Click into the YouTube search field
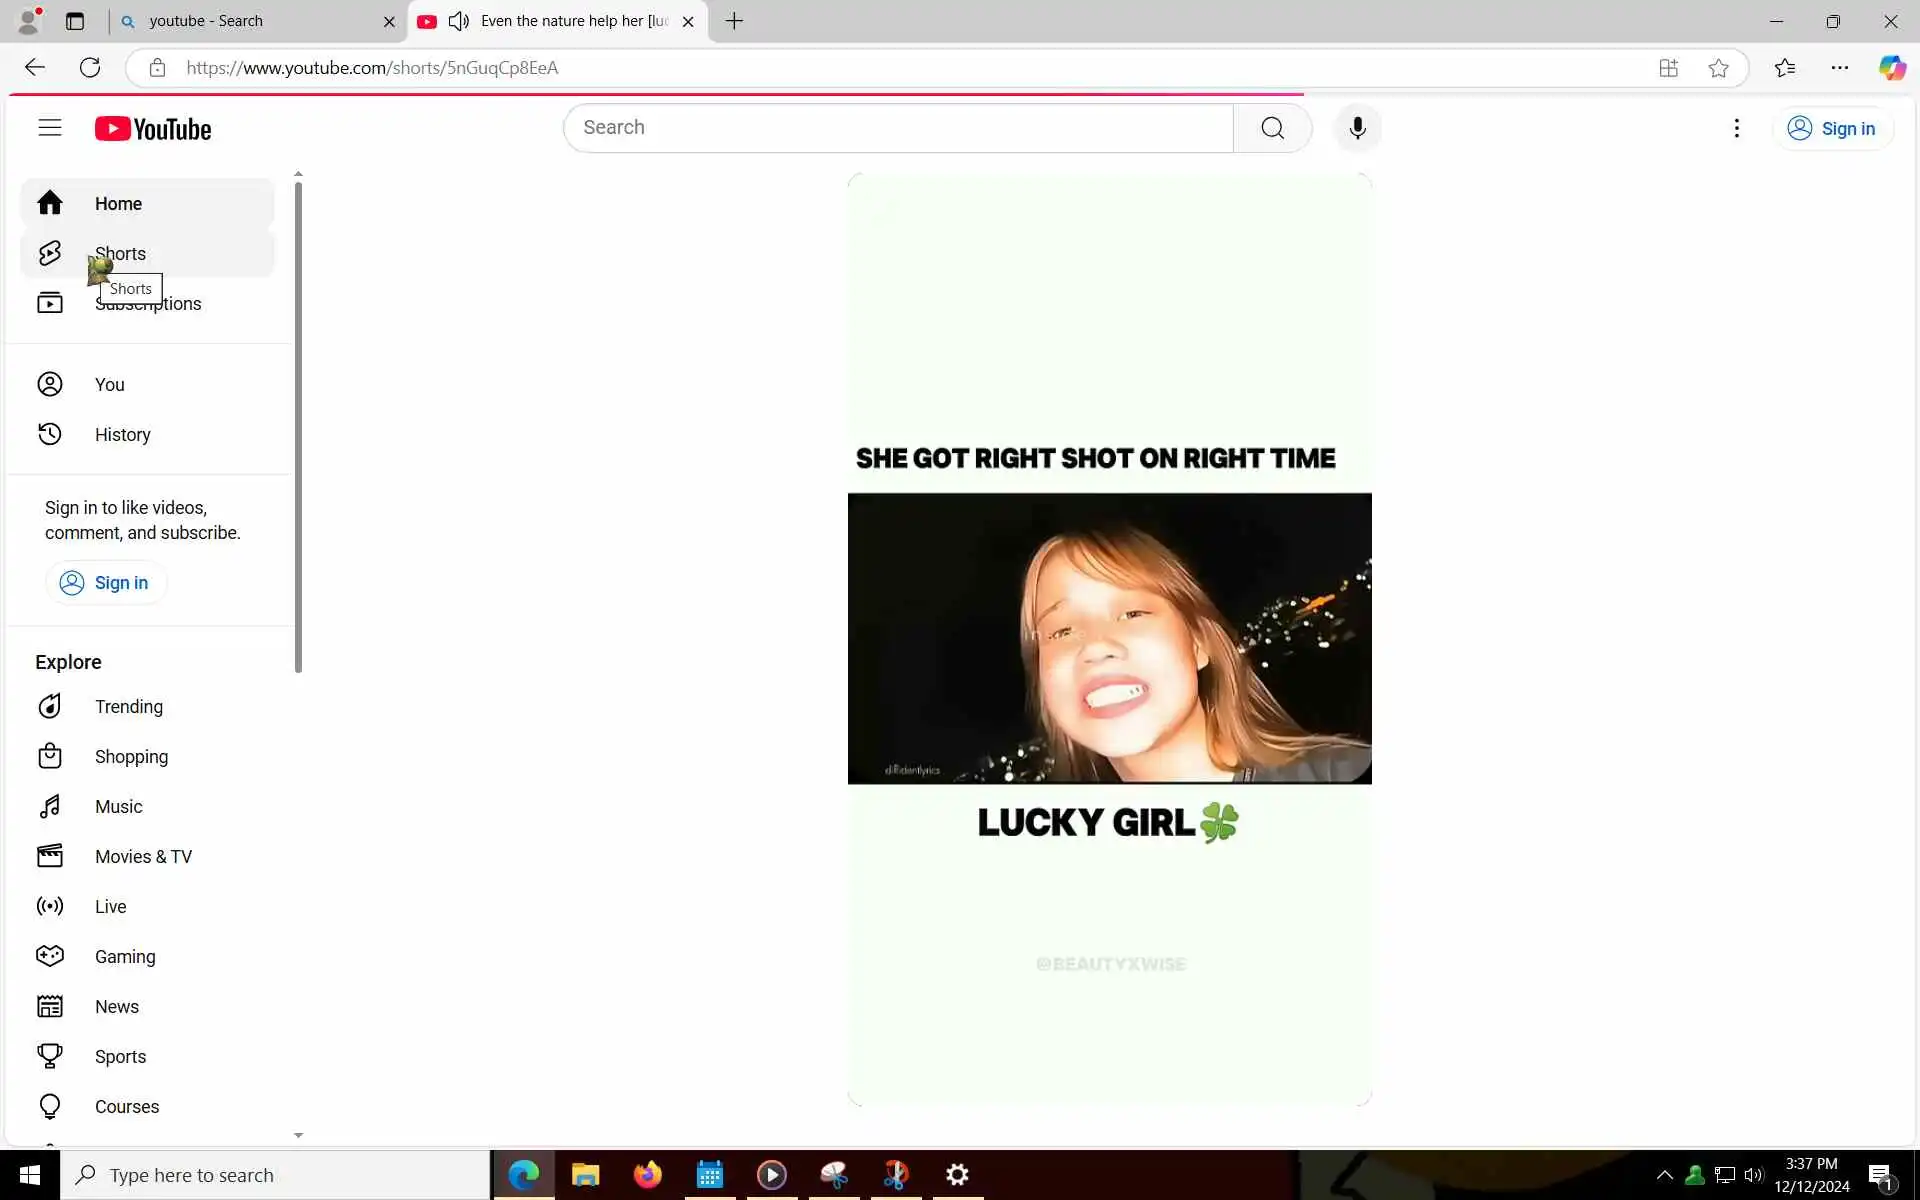 898,128
